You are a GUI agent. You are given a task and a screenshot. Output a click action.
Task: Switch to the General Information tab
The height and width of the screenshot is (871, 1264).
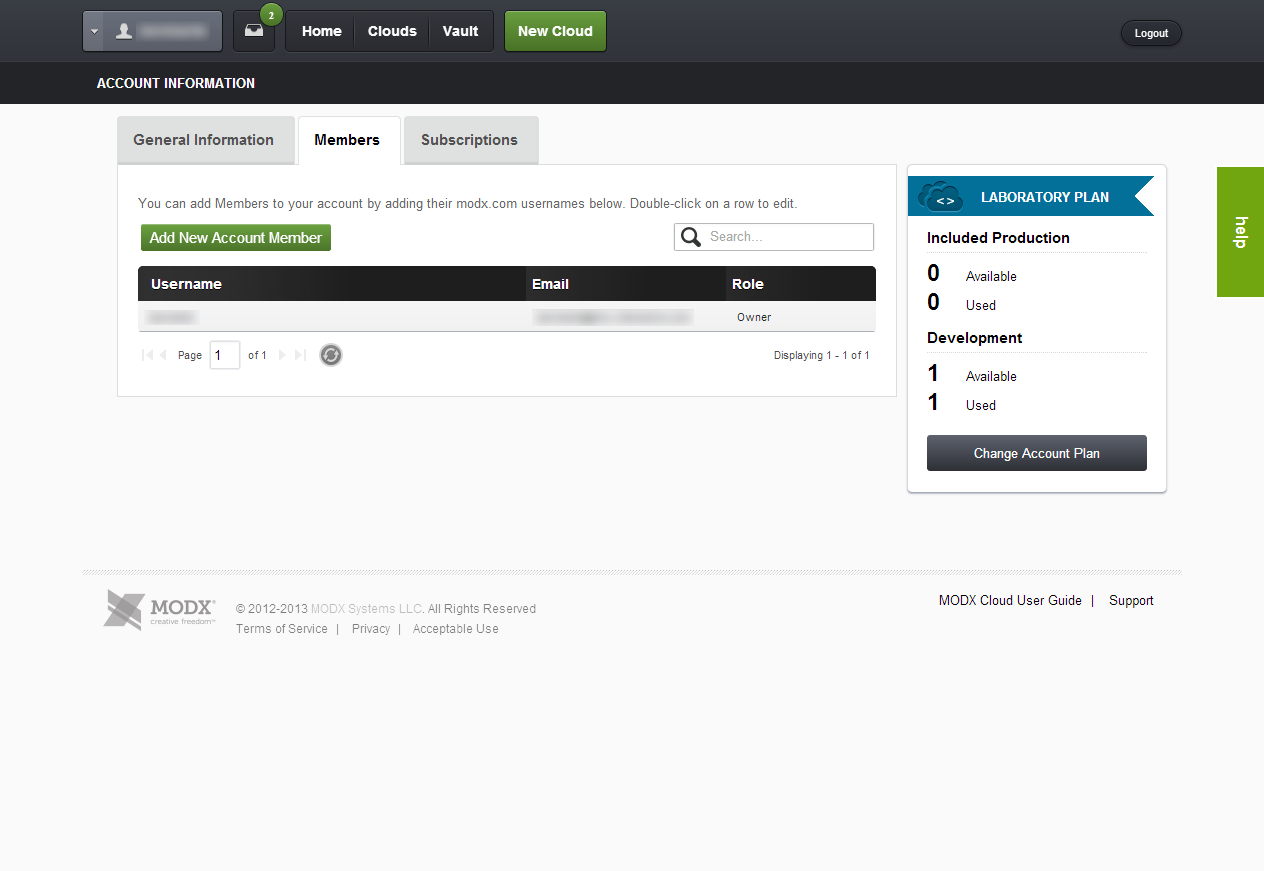(x=204, y=140)
